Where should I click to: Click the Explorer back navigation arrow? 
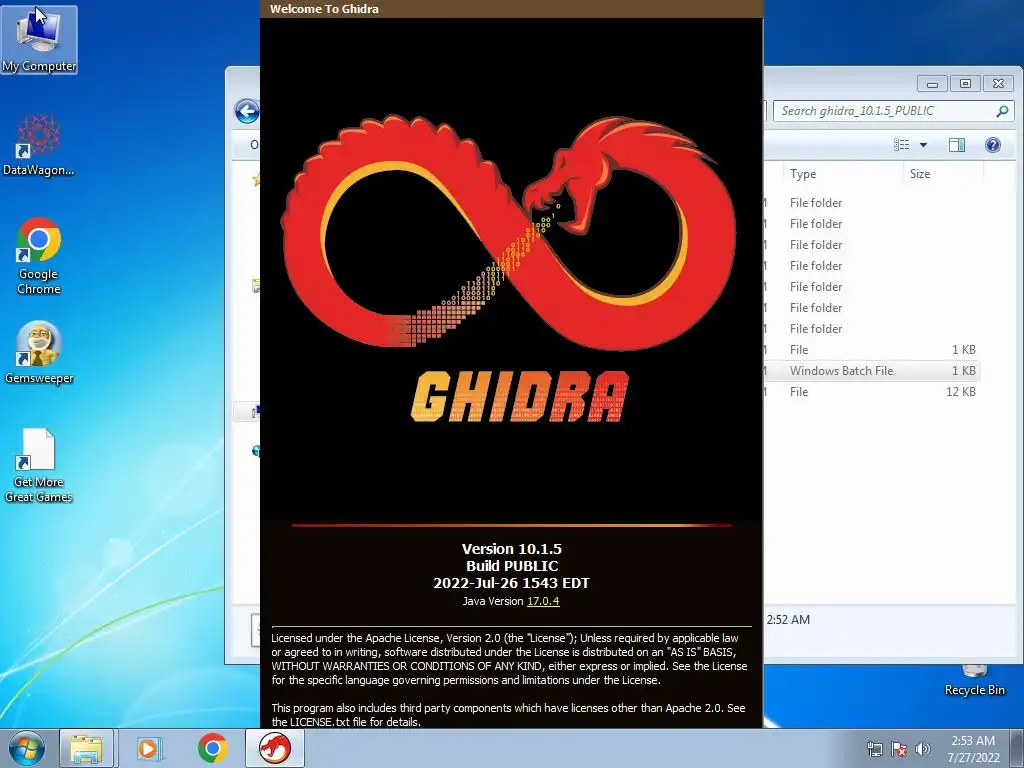tap(247, 111)
